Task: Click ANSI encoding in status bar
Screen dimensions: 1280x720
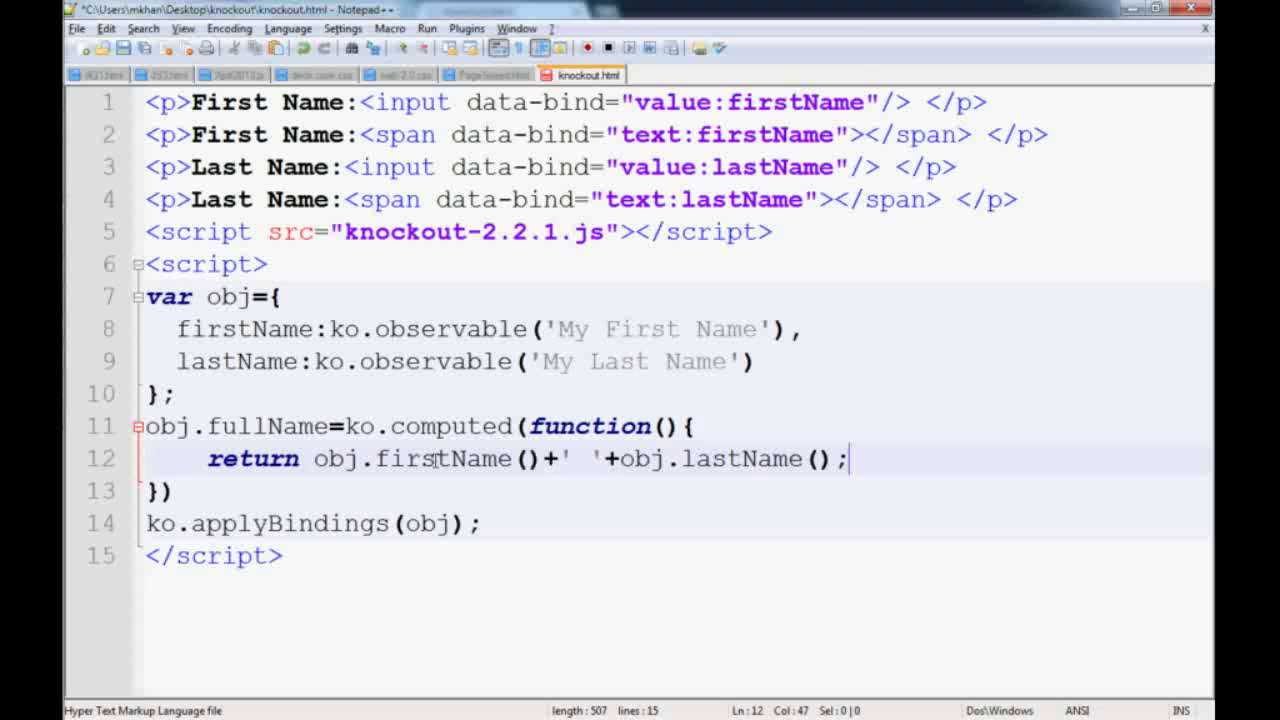Action: 1077,711
